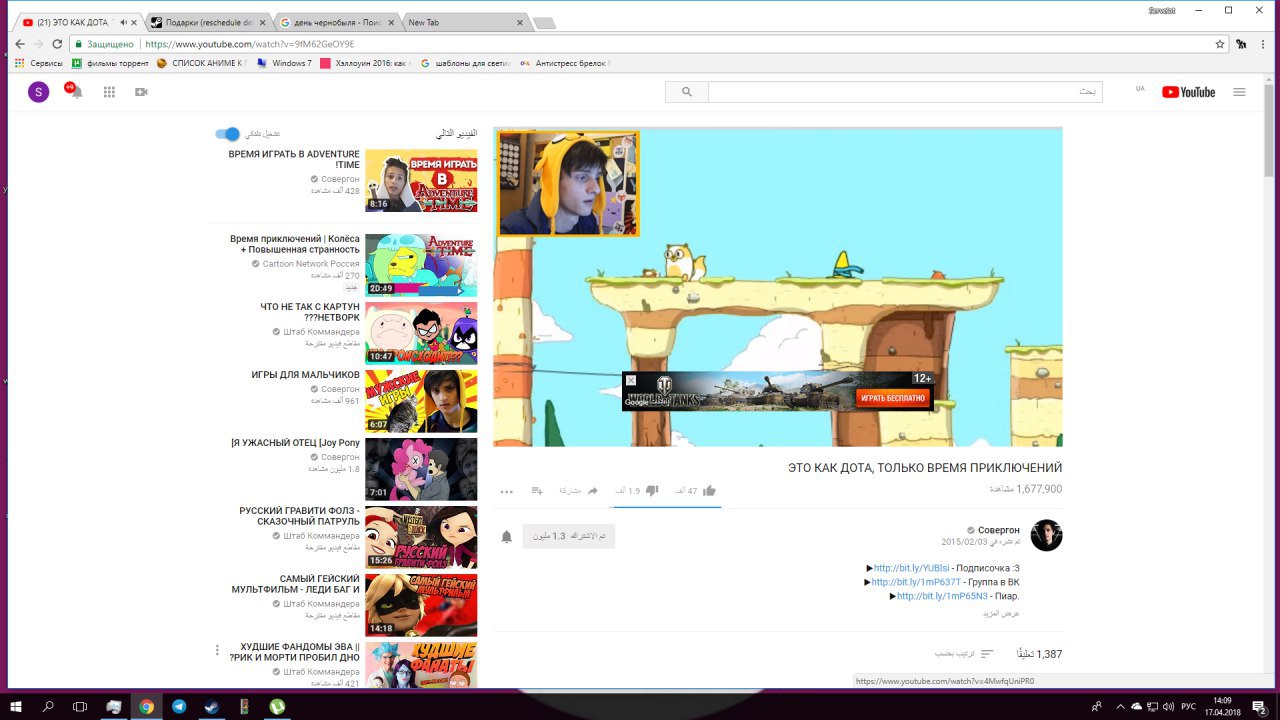The image size is (1280, 720).
Task: Dislike the video with thumbs down
Action: click(652, 491)
